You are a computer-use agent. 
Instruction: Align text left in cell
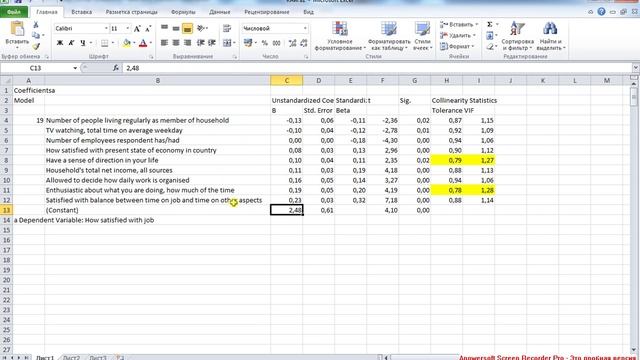[x=164, y=43]
